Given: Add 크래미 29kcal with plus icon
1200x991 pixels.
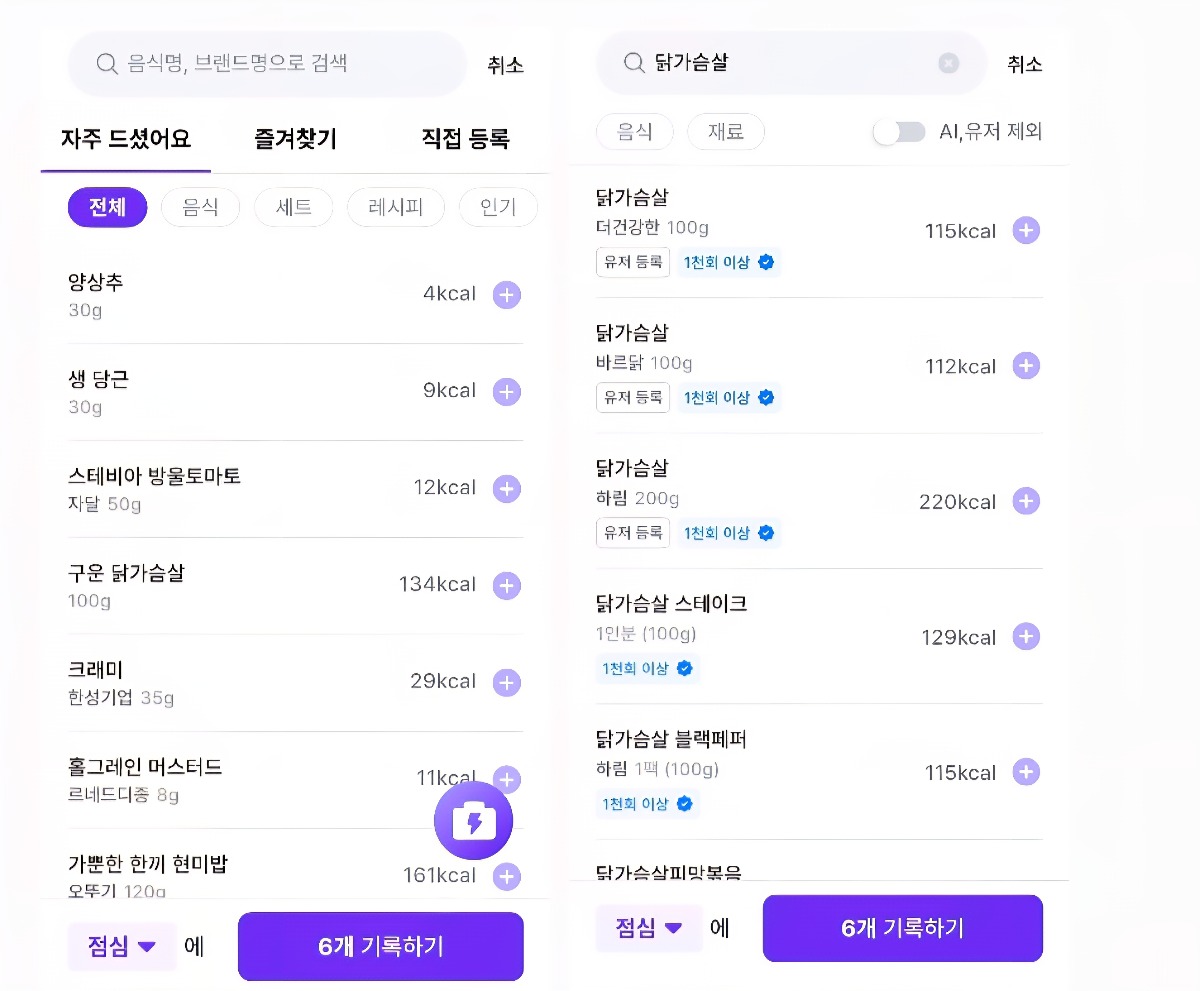Looking at the screenshot, I should [507, 683].
